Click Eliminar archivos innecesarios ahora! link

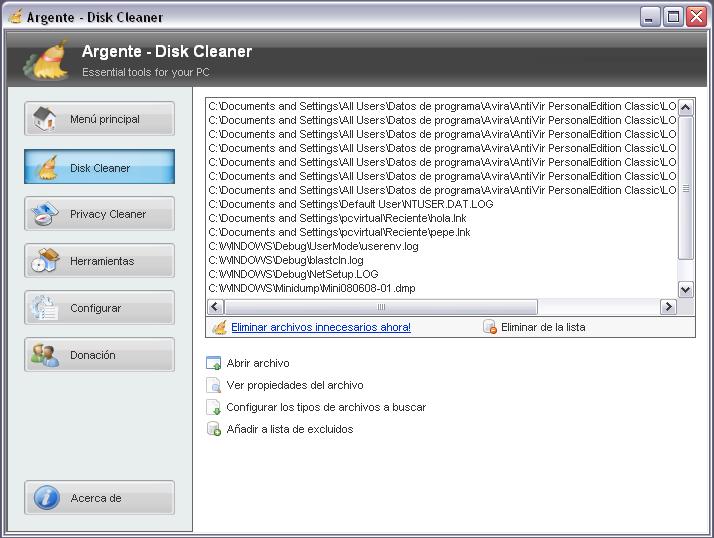click(x=321, y=327)
